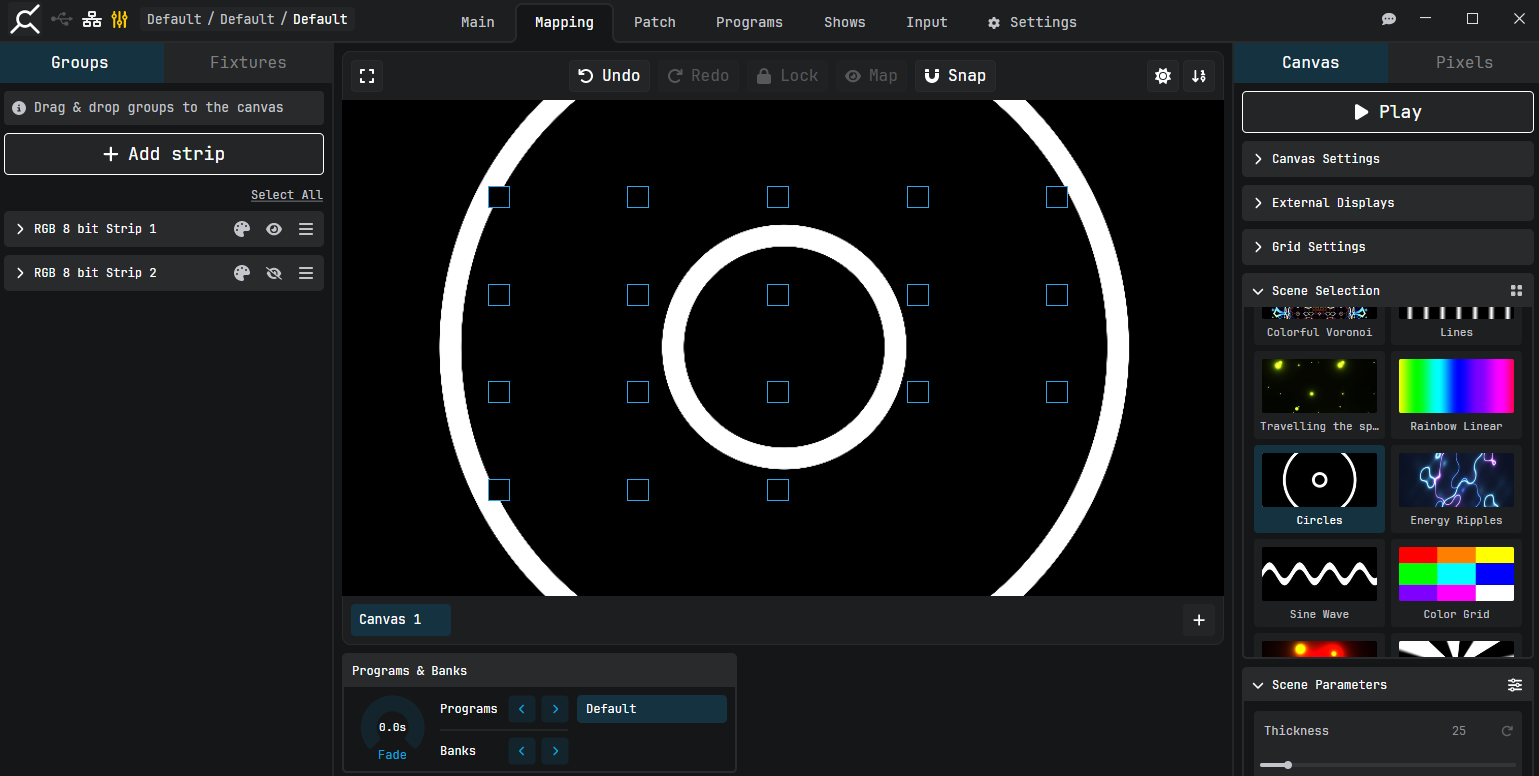Adjust the Thickness slider

click(1387, 765)
